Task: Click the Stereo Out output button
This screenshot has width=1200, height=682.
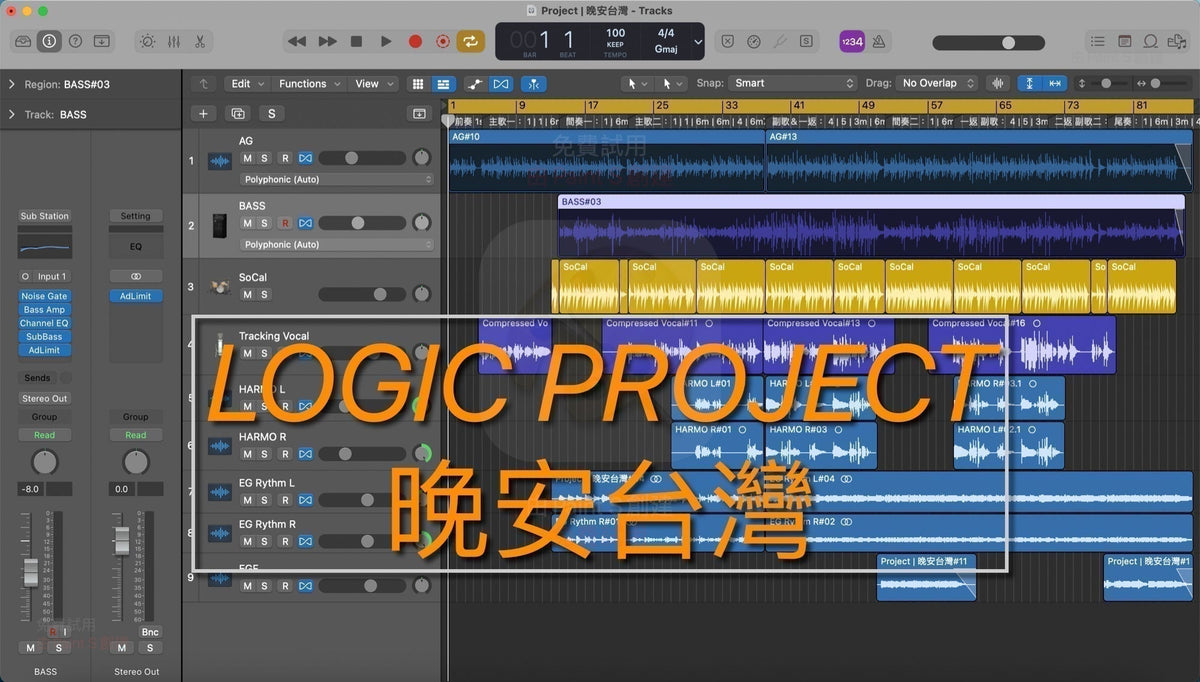Action: (x=44, y=398)
